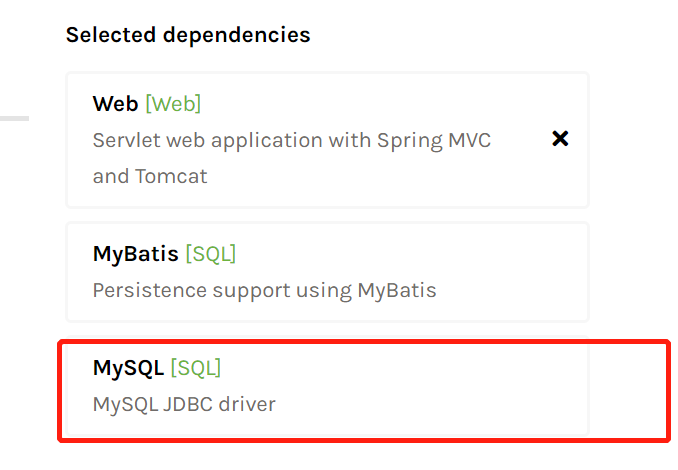
Task: Click "Persistence support using MyBatis" description
Action: (264, 290)
